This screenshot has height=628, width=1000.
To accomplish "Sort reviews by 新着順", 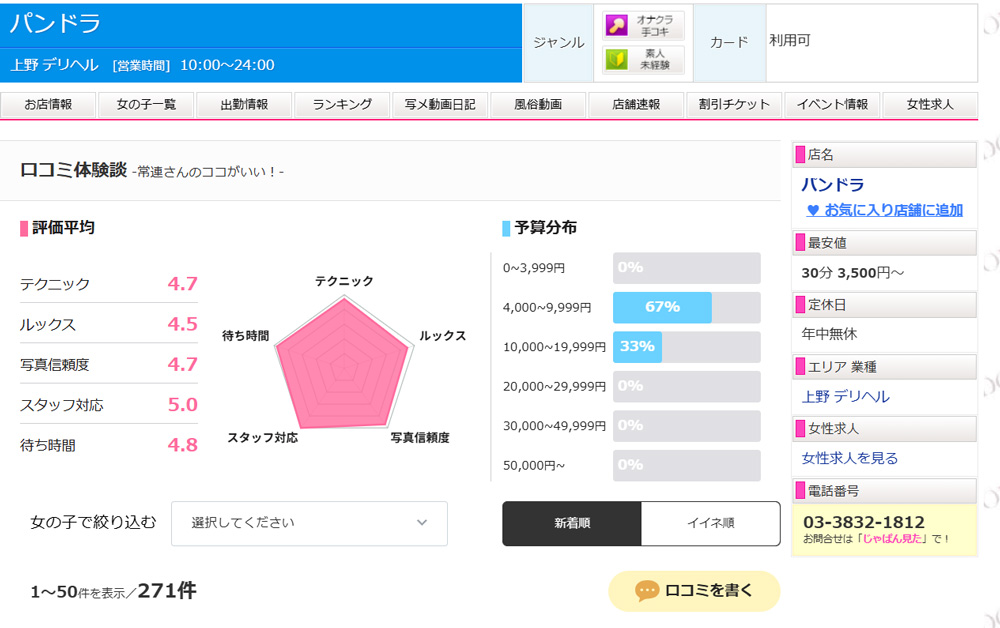I will pos(572,523).
